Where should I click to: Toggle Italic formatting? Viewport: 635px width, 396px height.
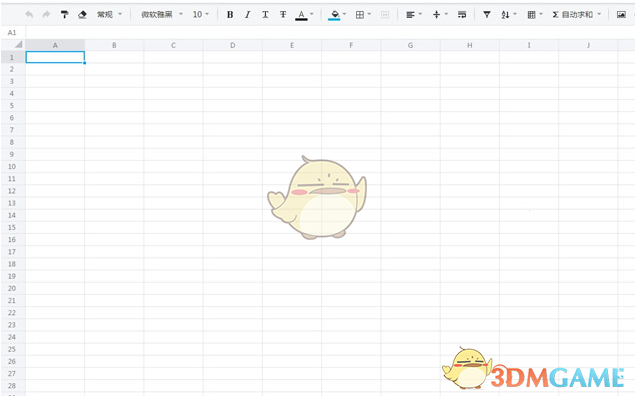(x=247, y=15)
